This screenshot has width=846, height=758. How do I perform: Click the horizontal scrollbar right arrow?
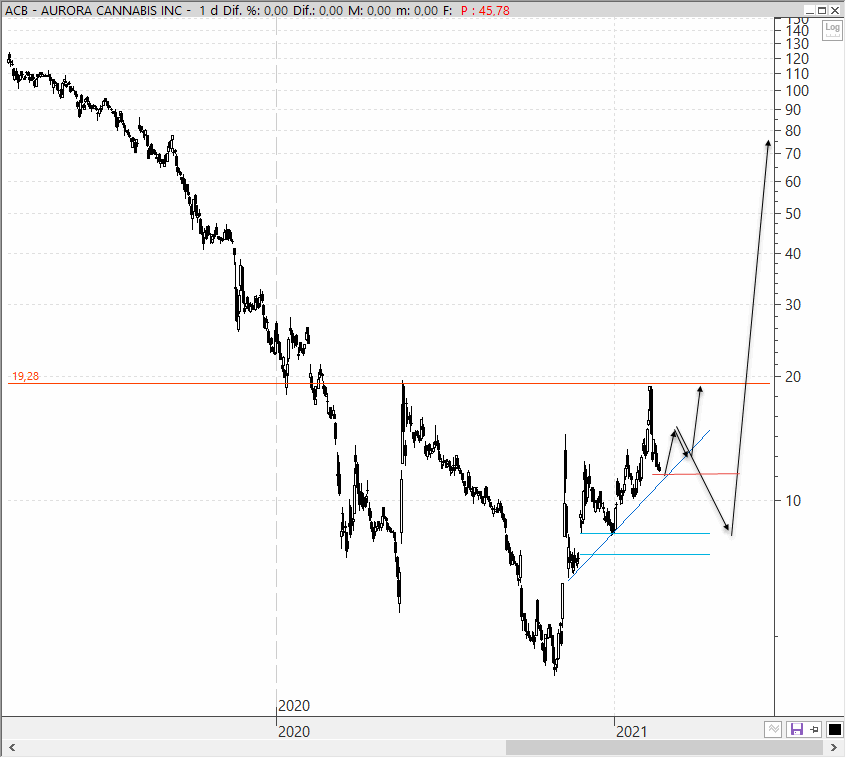pos(834,748)
